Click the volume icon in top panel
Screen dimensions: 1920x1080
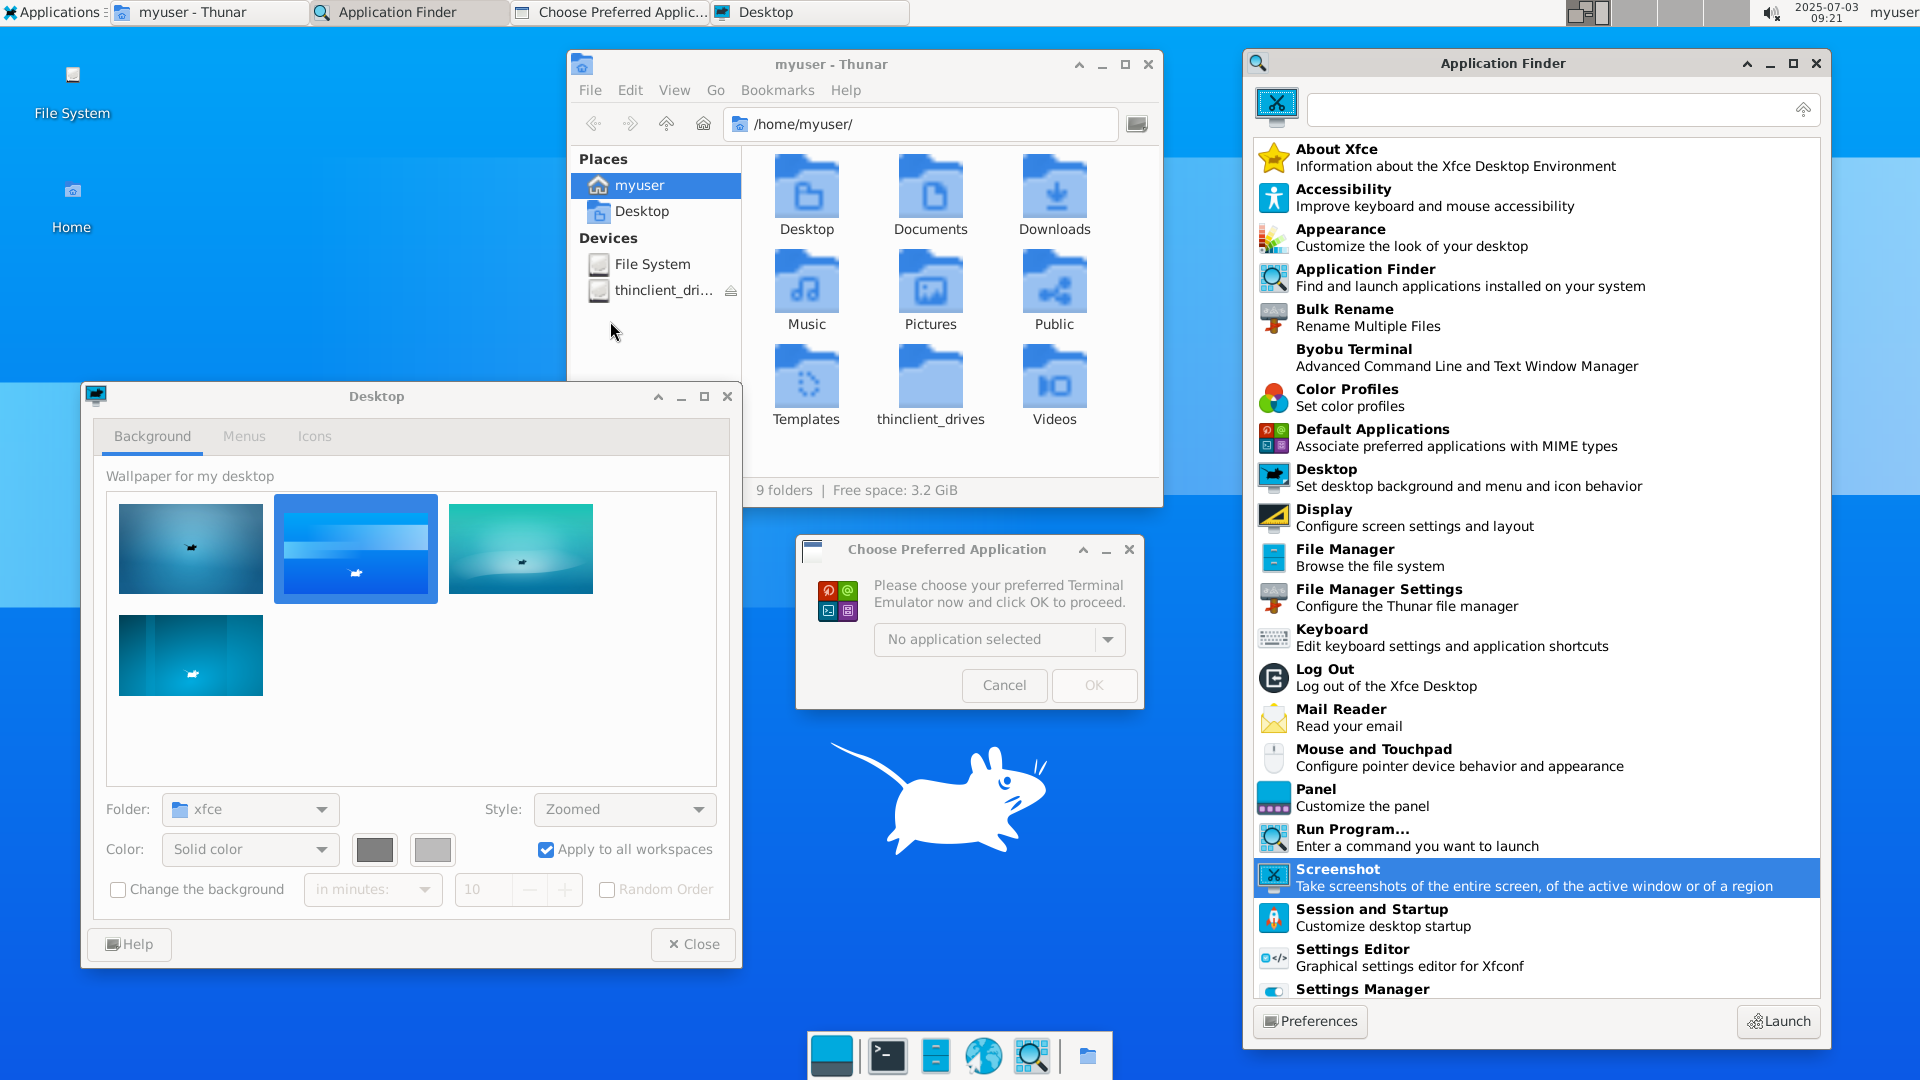(x=1771, y=13)
